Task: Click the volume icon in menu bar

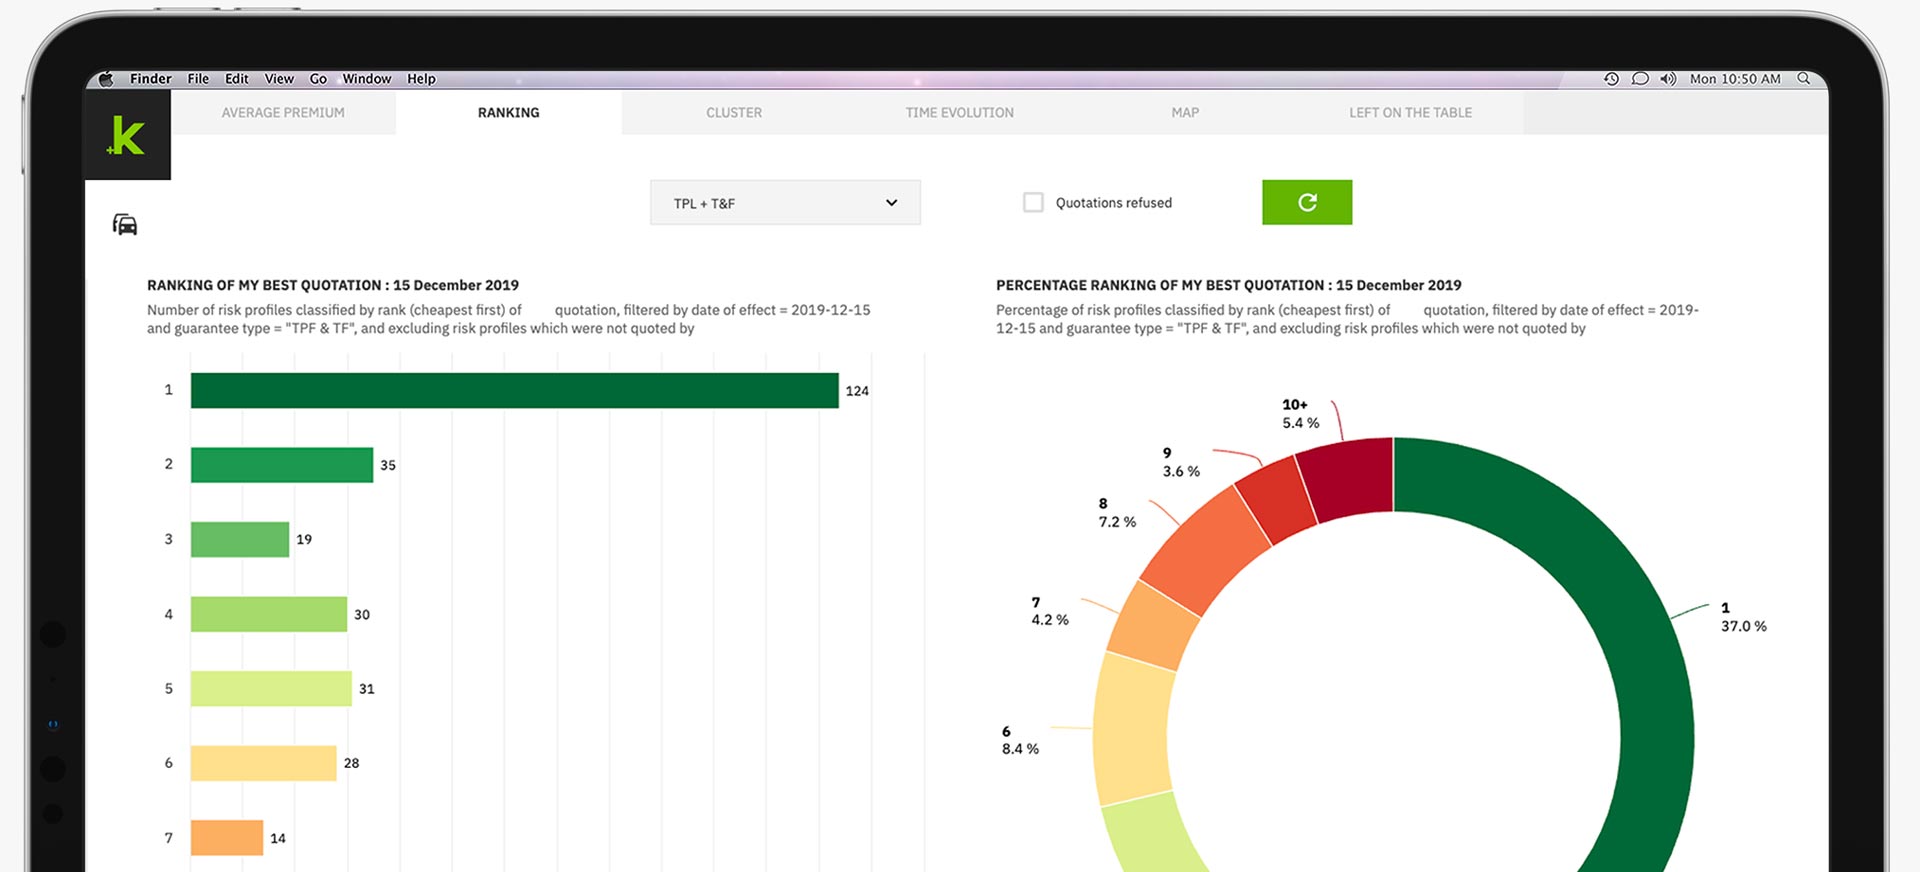Action: (1668, 79)
